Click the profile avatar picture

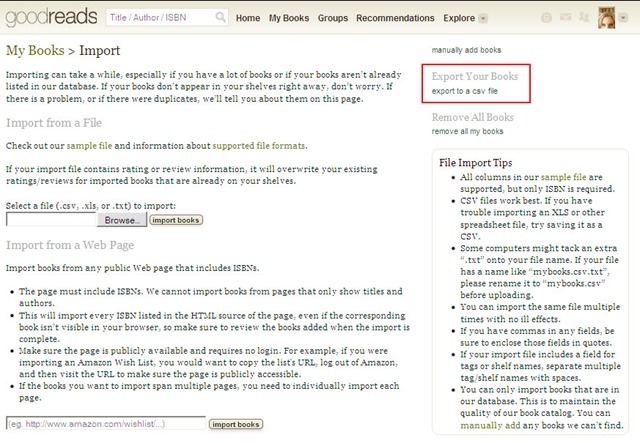pyautogui.click(x=607, y=18)
